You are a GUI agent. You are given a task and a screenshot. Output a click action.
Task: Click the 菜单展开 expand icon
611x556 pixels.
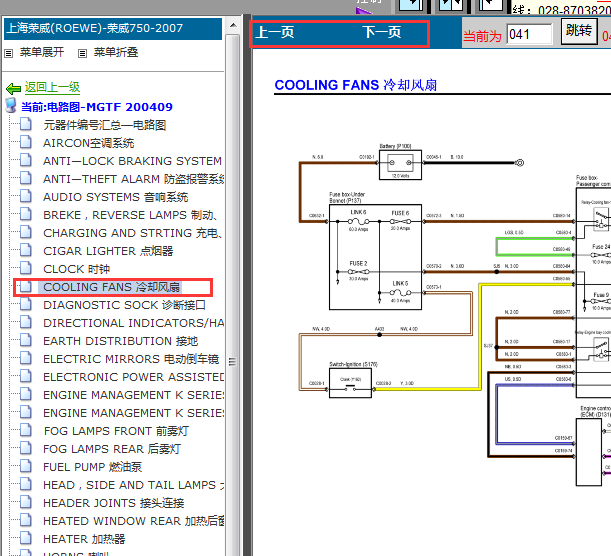click(x=9, y=53)
